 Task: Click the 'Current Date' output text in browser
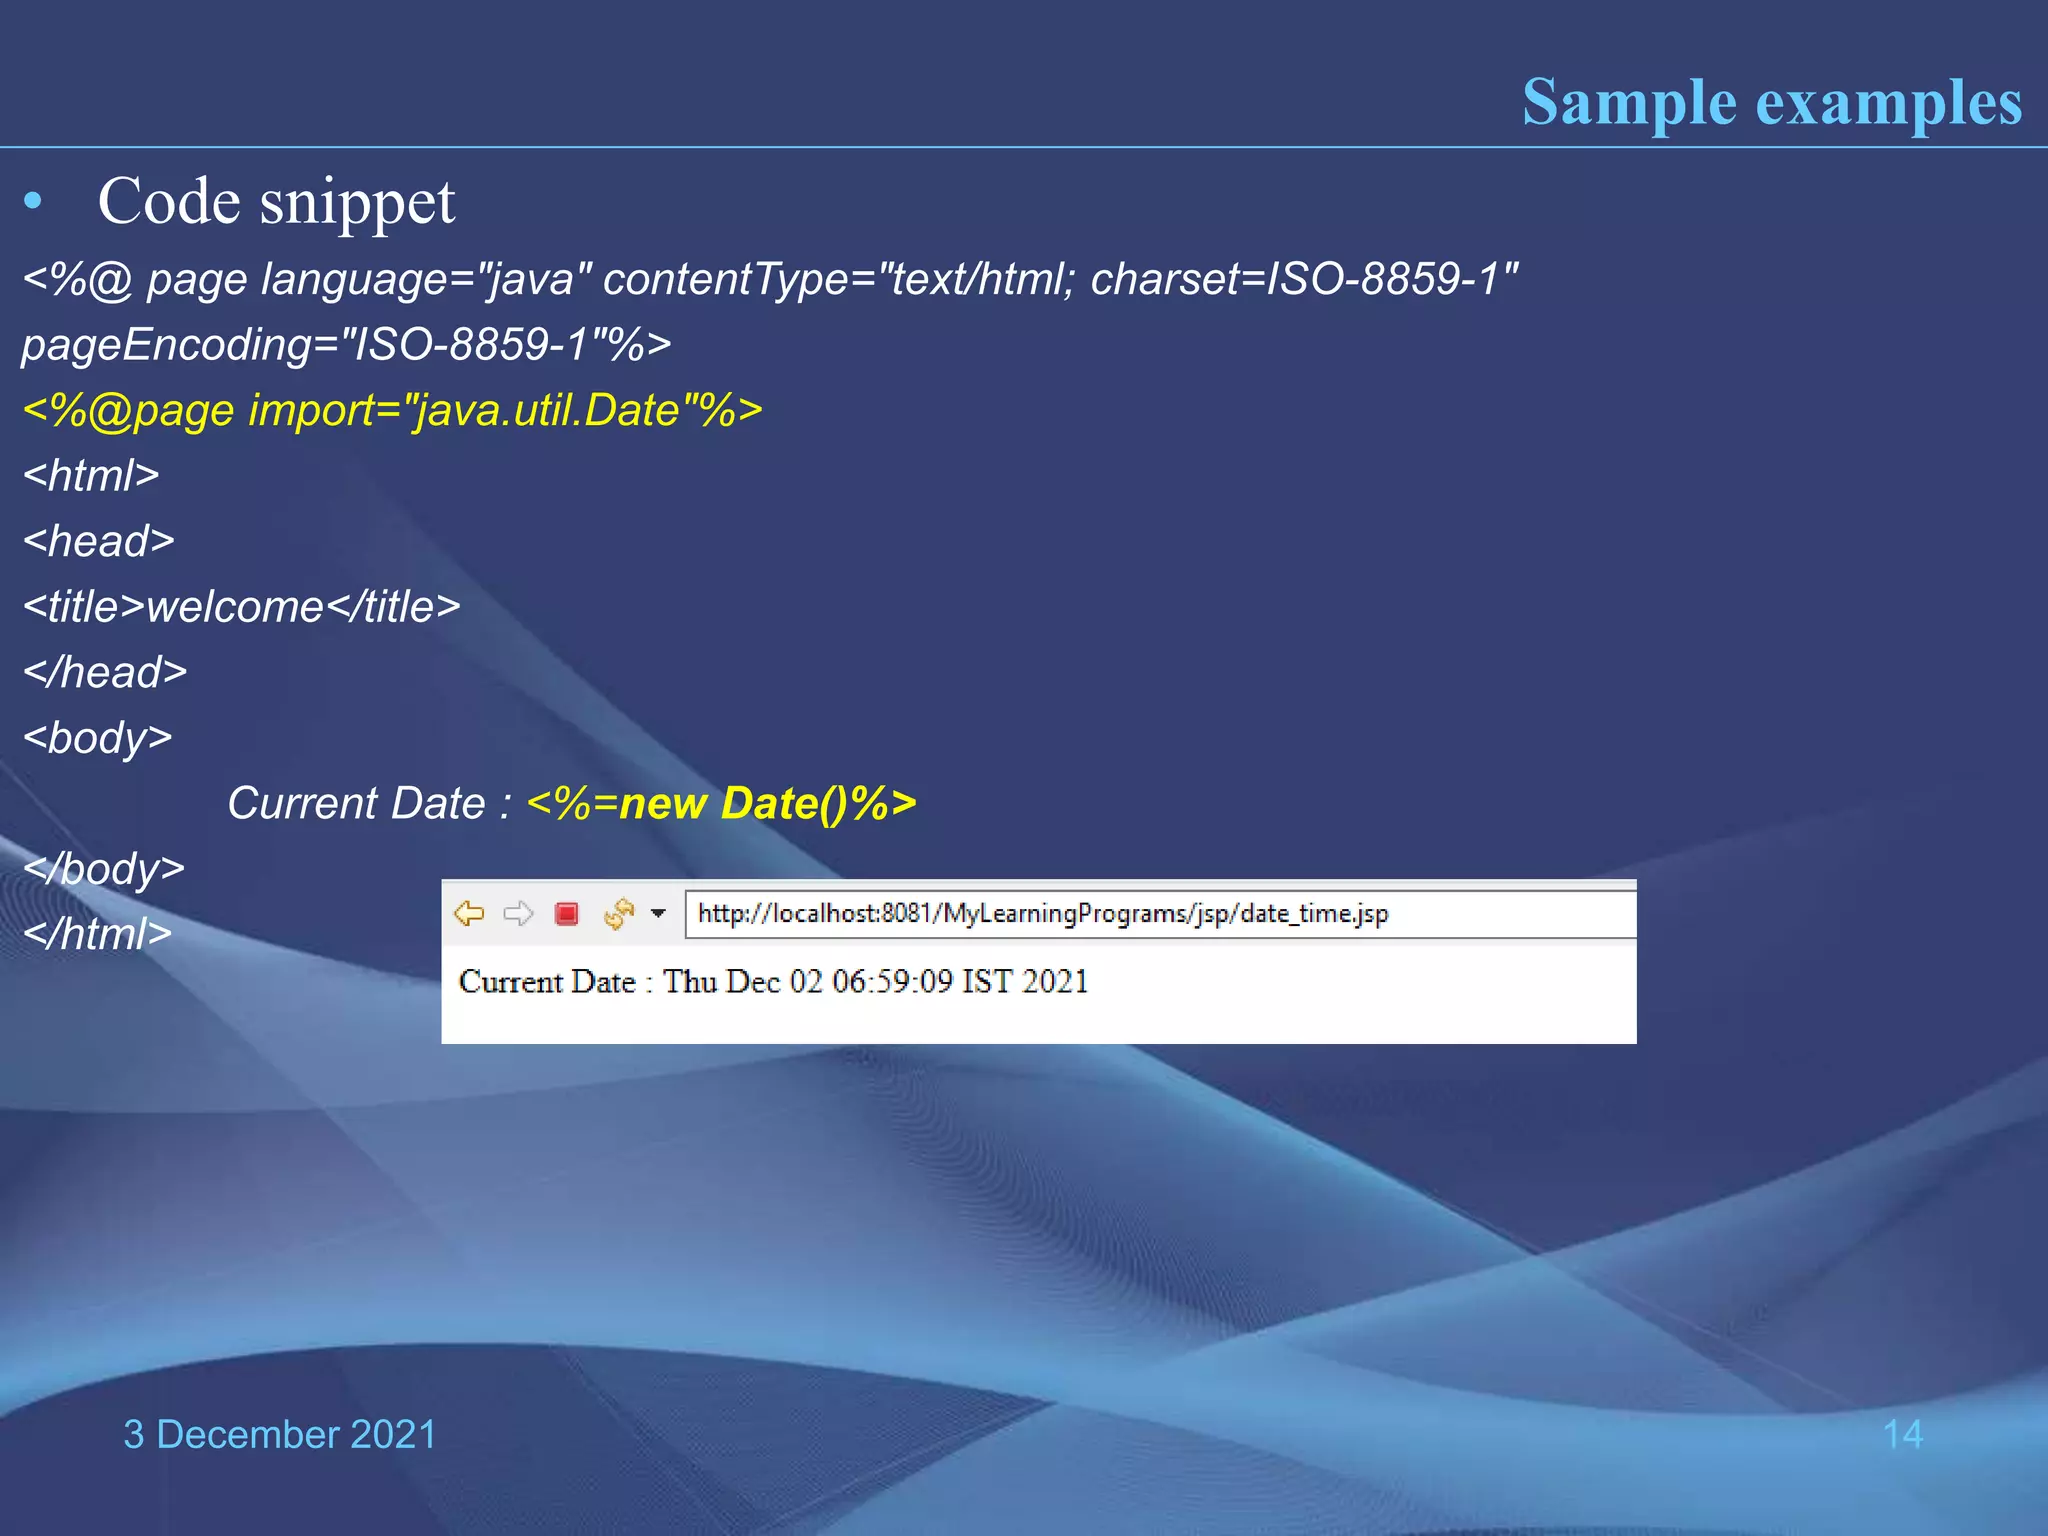773,982
